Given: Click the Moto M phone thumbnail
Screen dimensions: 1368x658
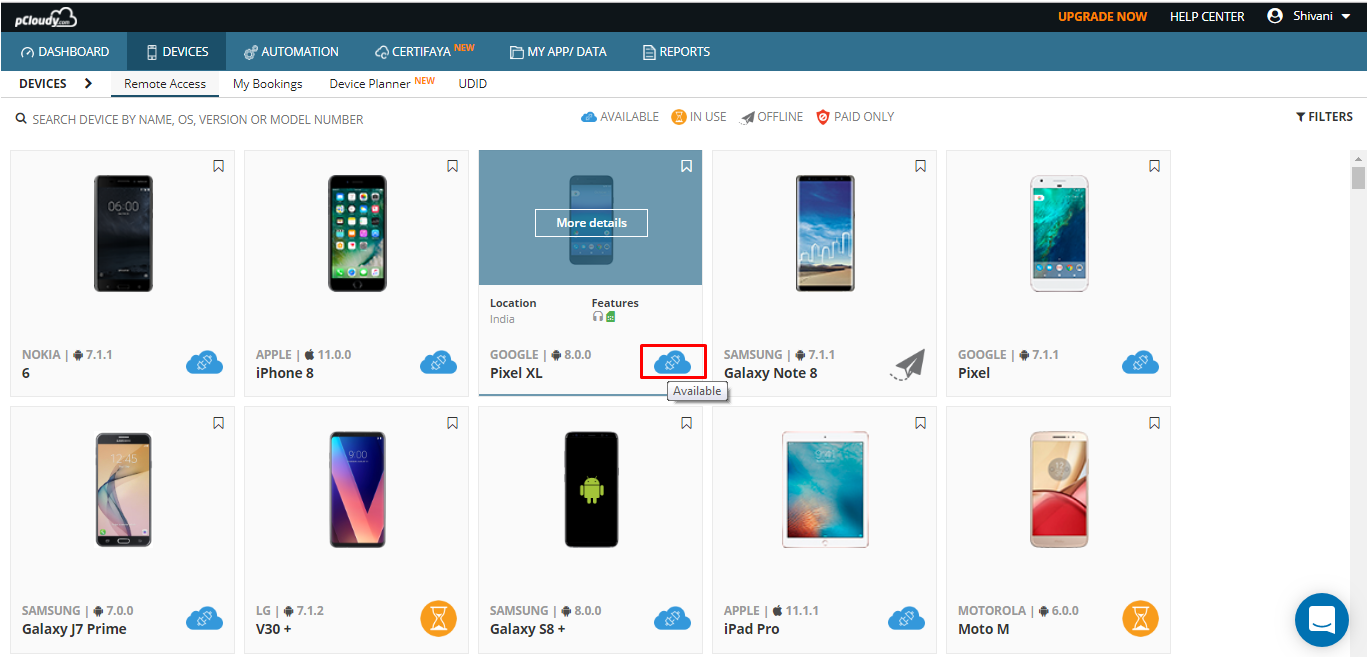Looking at the screenshot, I should (x=1059, y=489).
